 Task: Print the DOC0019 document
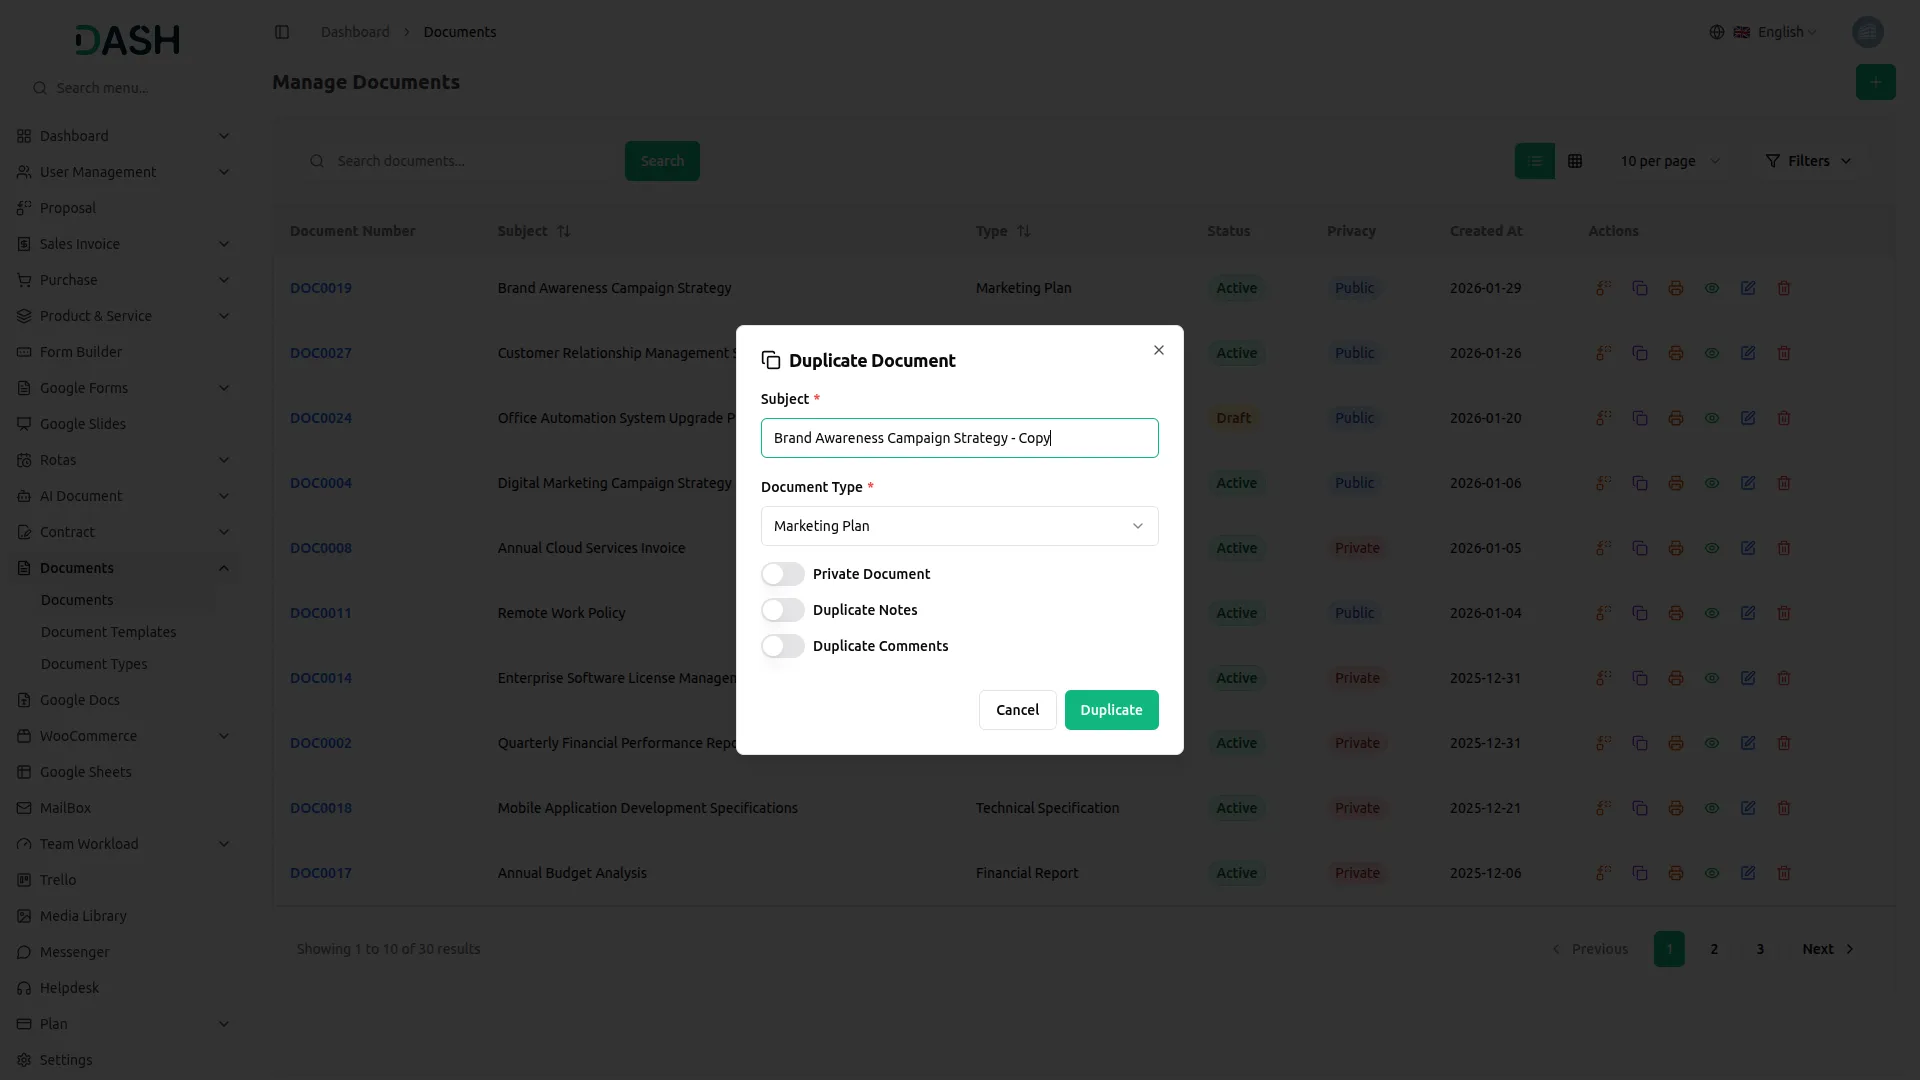point(1675,288)
